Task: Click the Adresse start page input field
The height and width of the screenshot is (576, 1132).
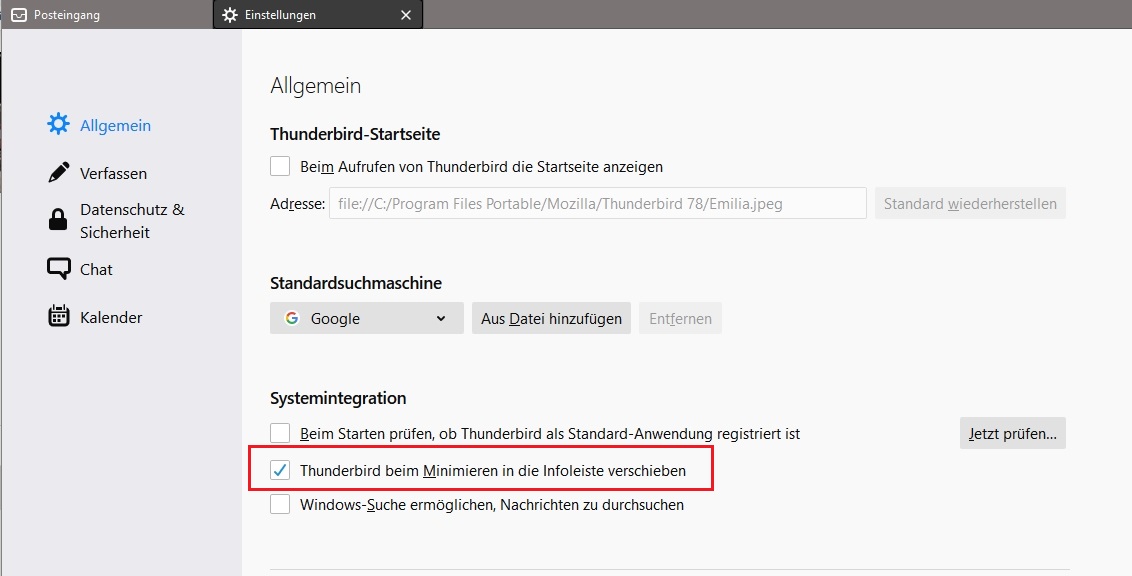Action: 597,203
